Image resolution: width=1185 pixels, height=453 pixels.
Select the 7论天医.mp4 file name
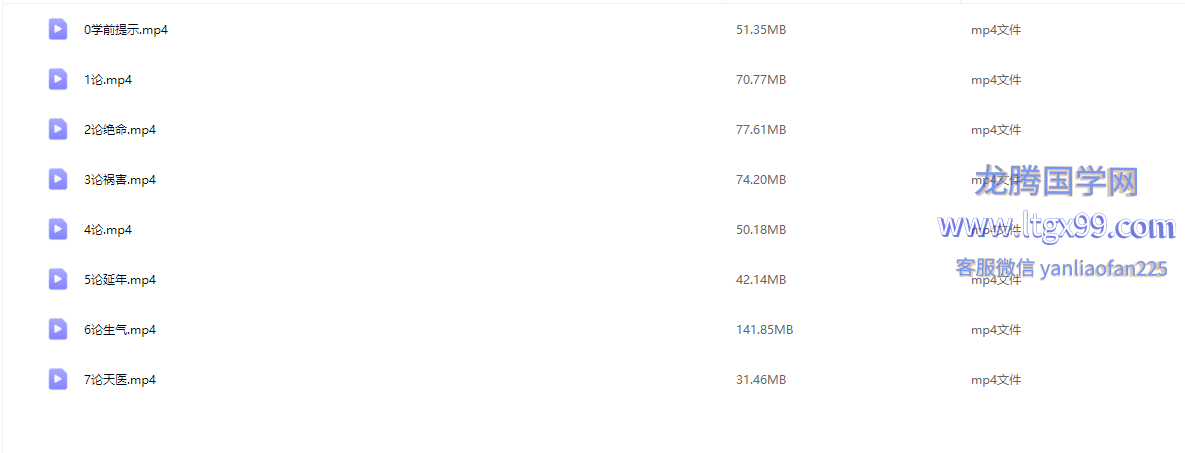pyautogui.click(x=120, y=380)
